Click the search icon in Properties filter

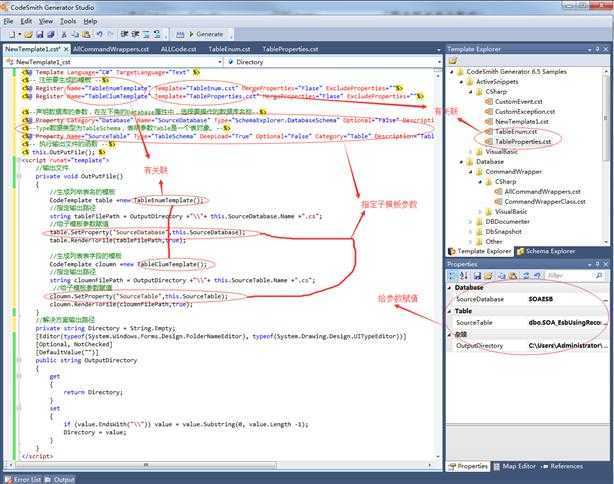tap(599, 276)
